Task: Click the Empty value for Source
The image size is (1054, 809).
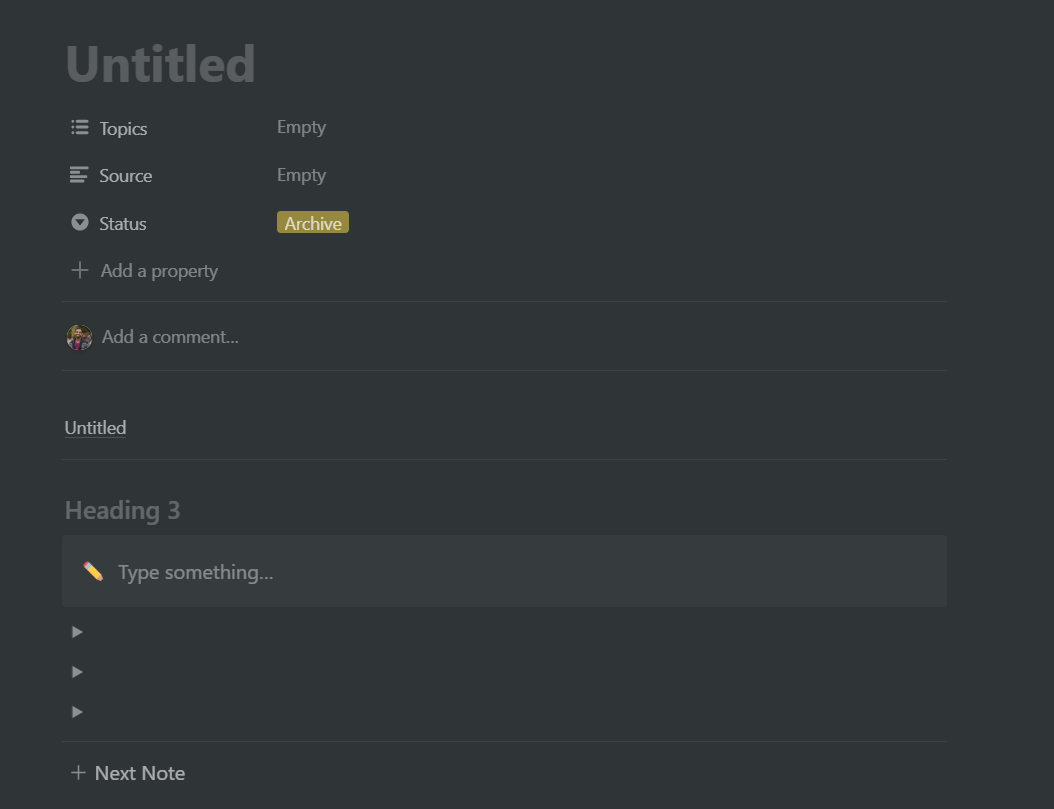Action: coord(301,175)
